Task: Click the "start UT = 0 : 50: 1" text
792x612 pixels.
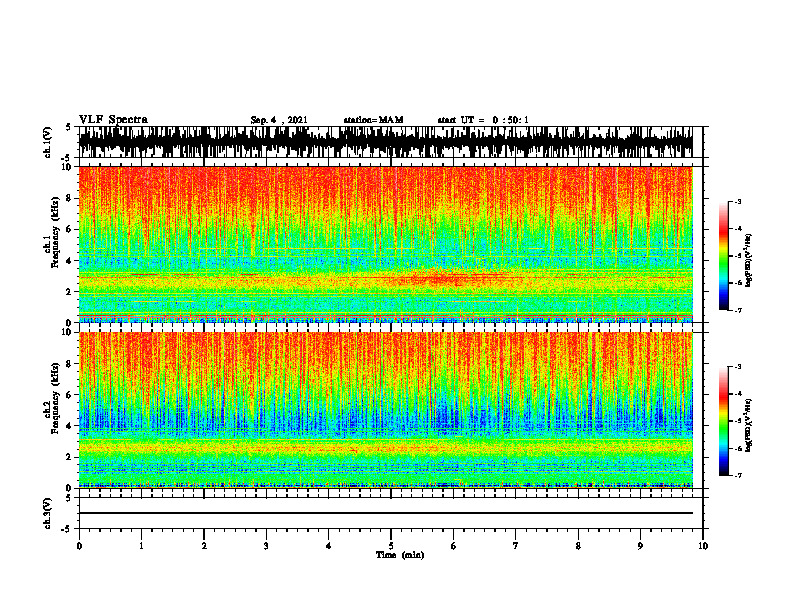Action: tap(483, 120)
